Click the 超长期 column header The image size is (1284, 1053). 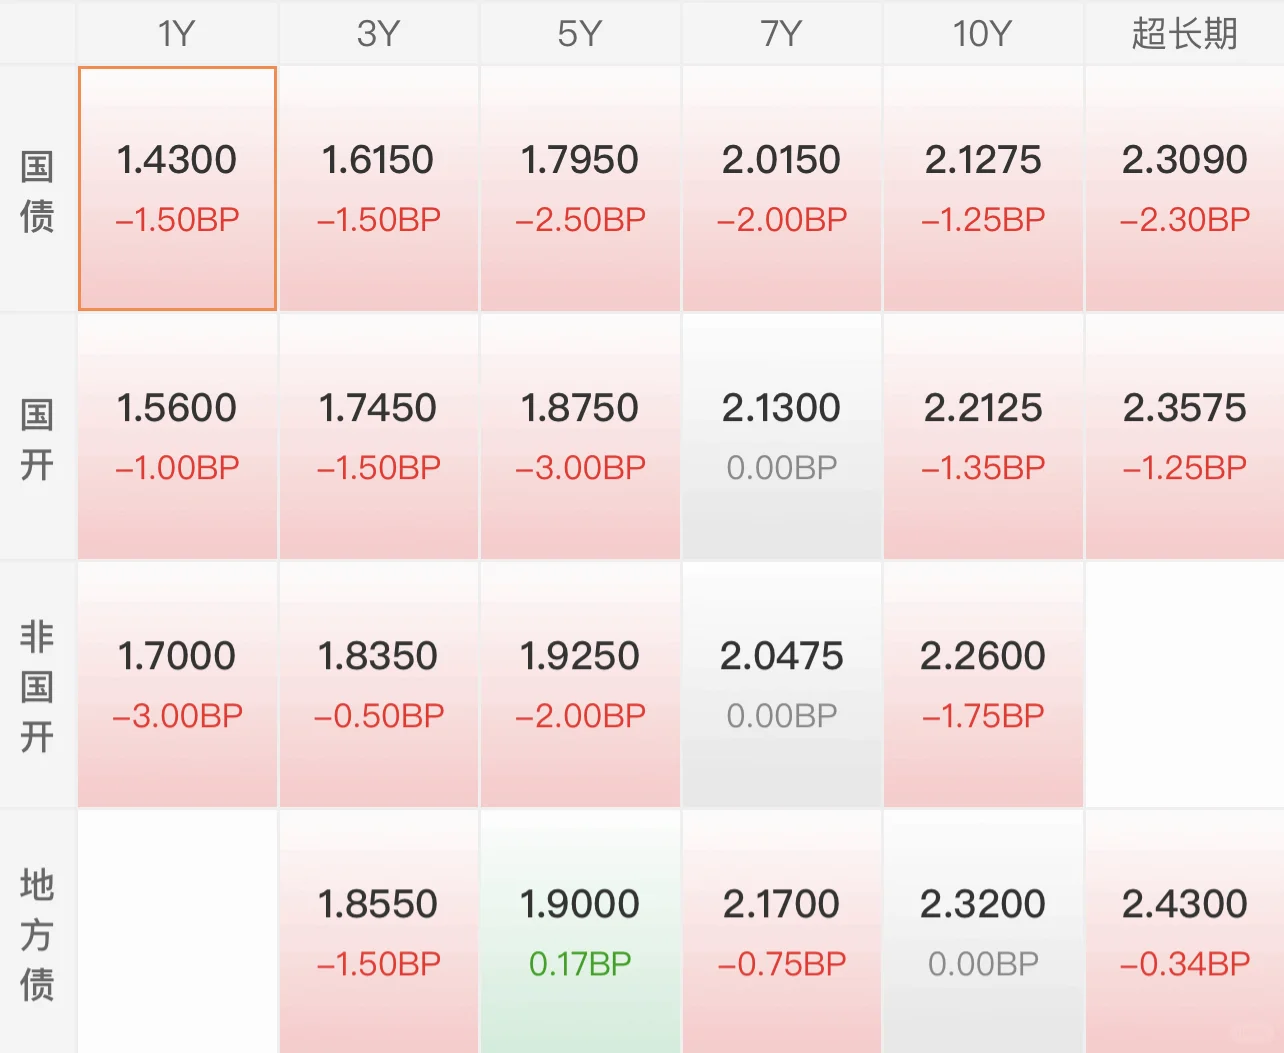pyautogui.click(x=1185, y=34)
